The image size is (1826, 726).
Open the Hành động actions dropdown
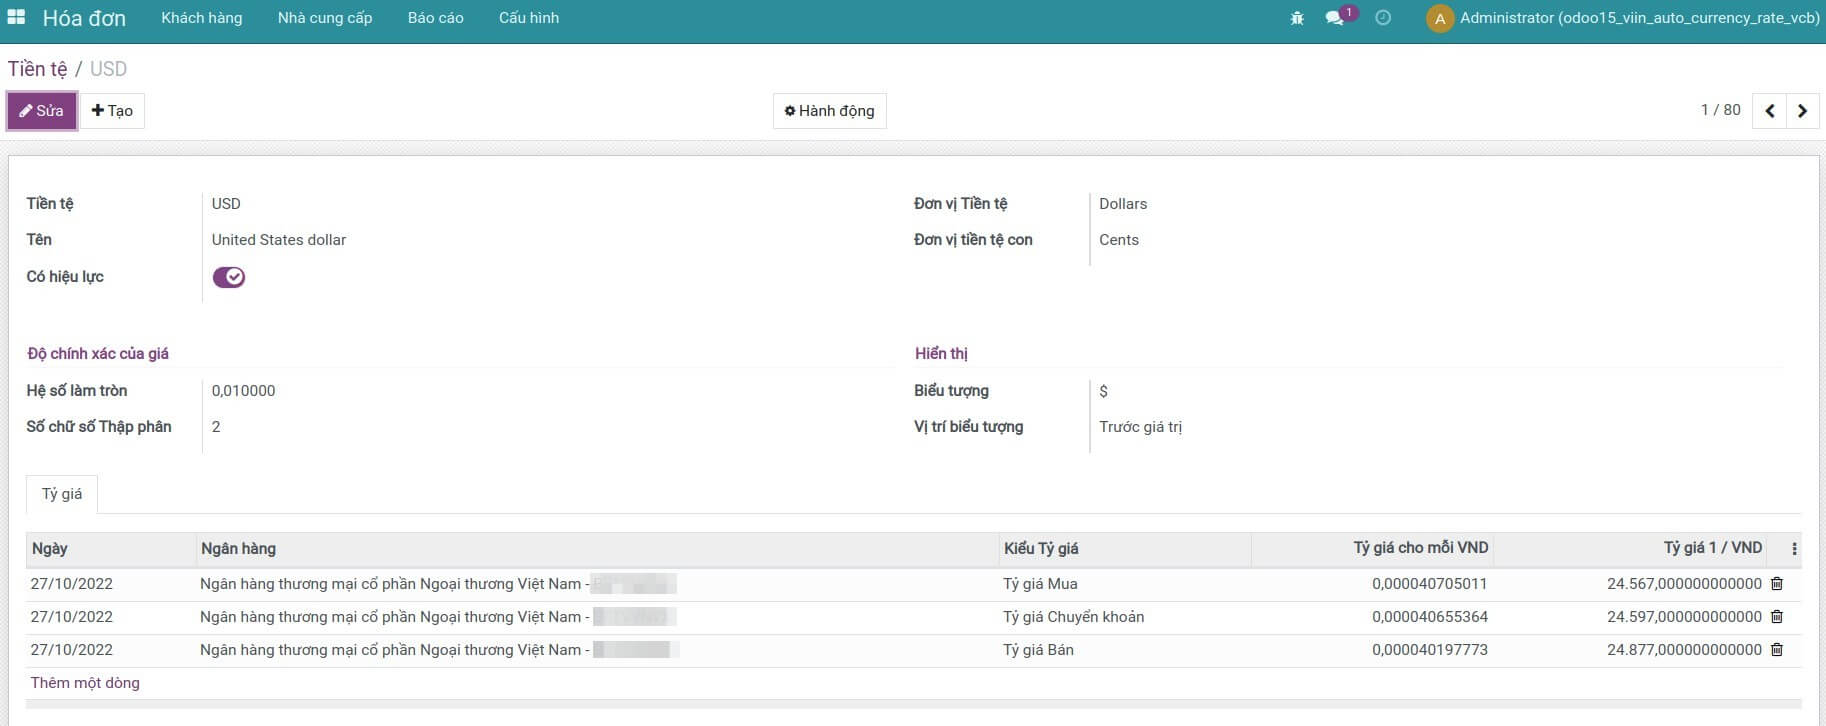(x=829, y=111)
